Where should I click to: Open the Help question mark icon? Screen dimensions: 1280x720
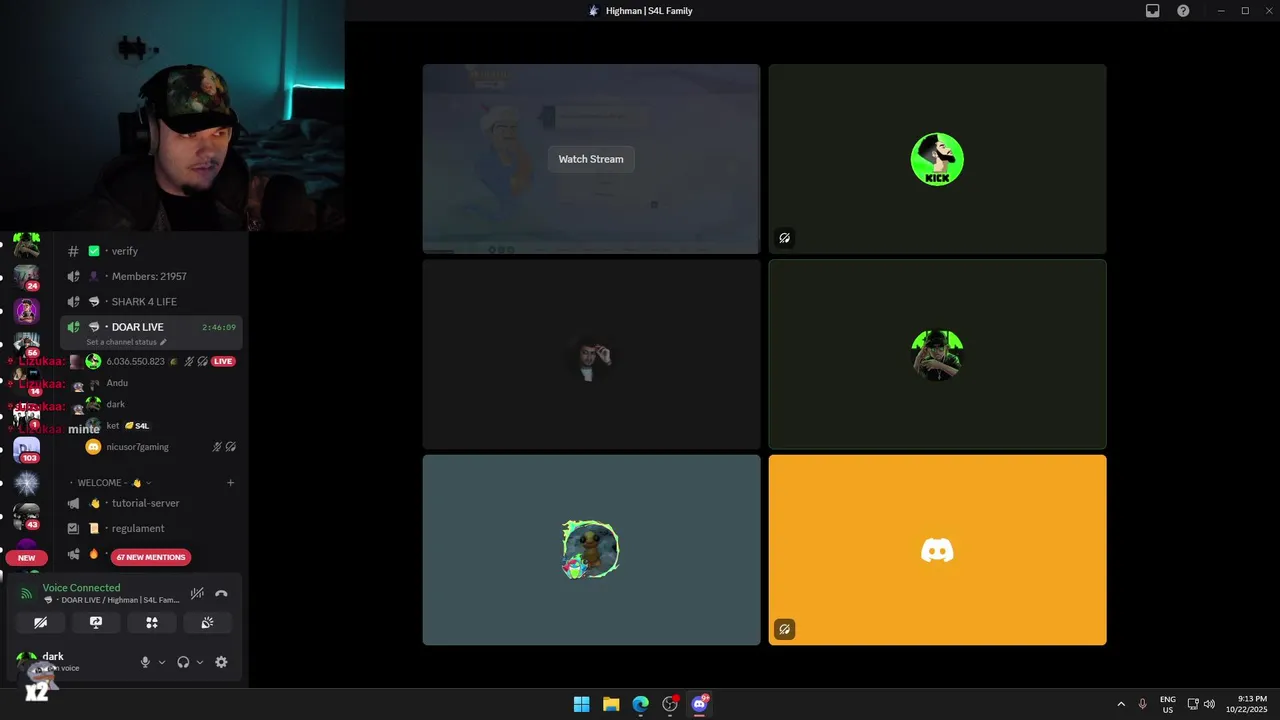[x=1183, y=11]
